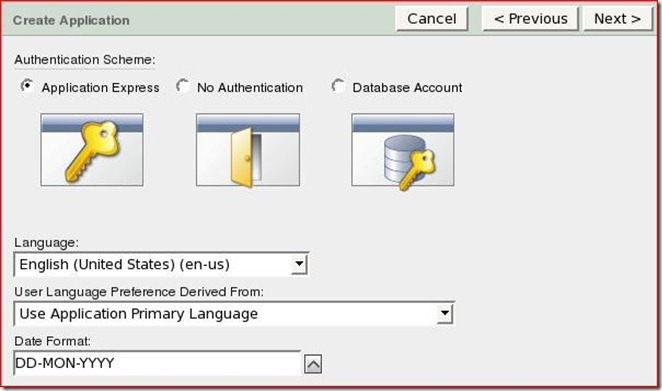Image resolution: width=662 pixels, height=391 pixels.
Task: Open the Language dropdown
Action: [x=161, y=264]
